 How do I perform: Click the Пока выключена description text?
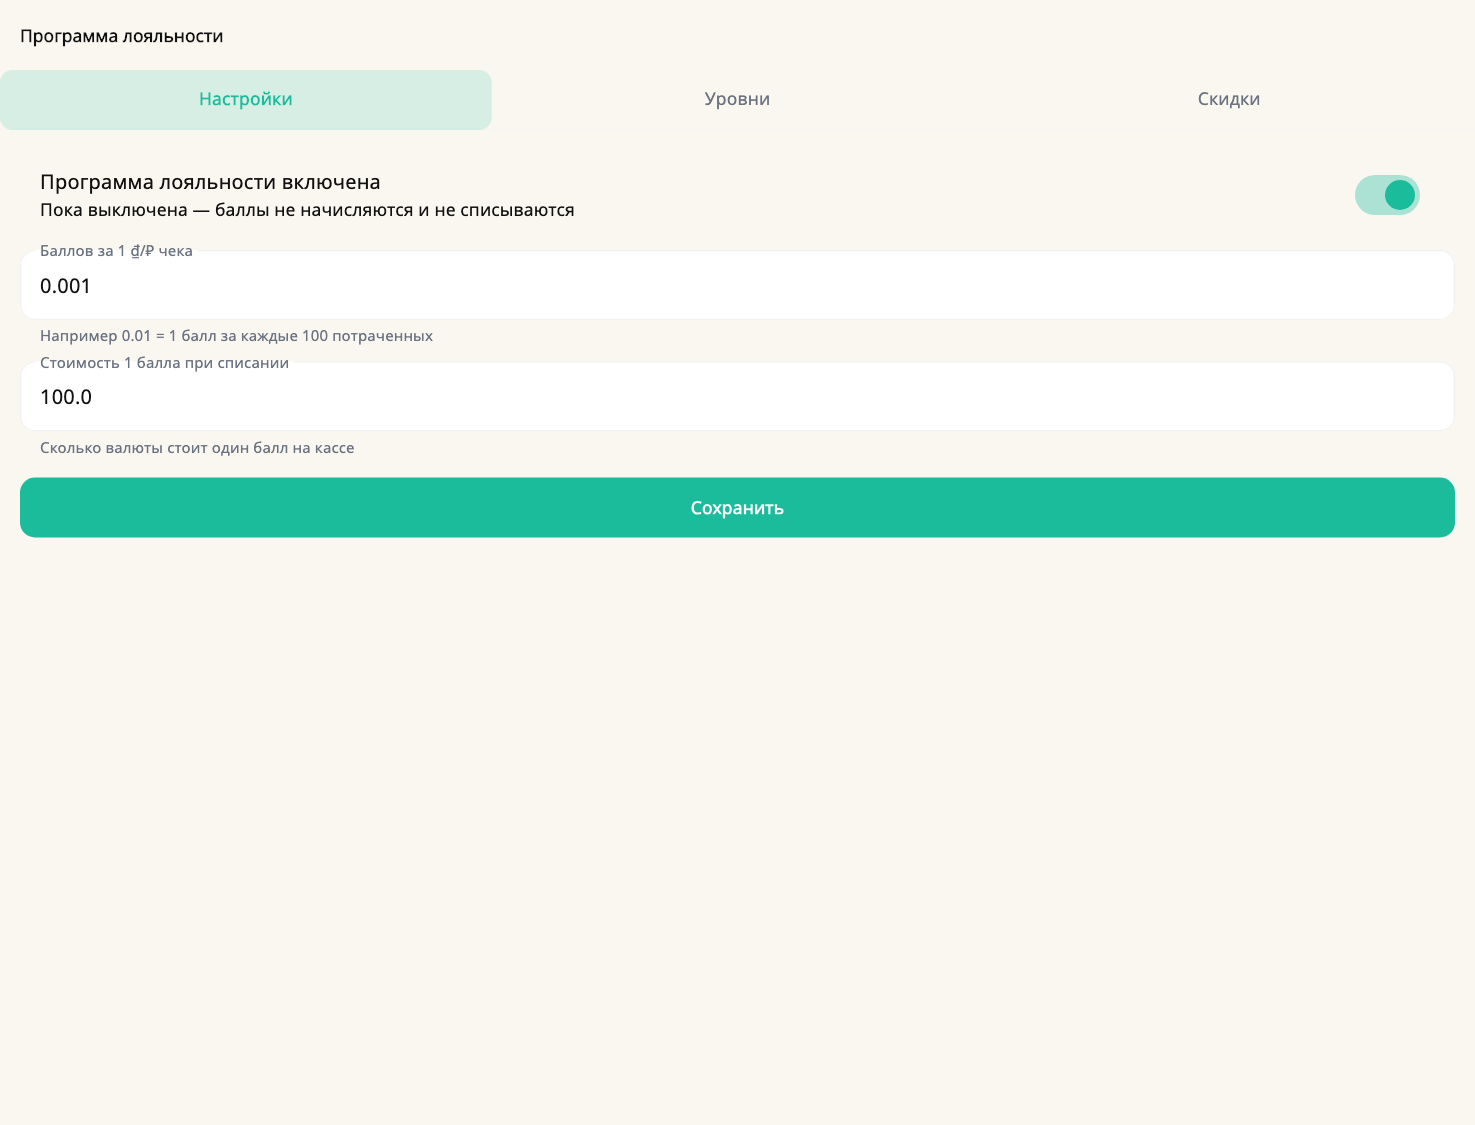click(x=307, y=210)
